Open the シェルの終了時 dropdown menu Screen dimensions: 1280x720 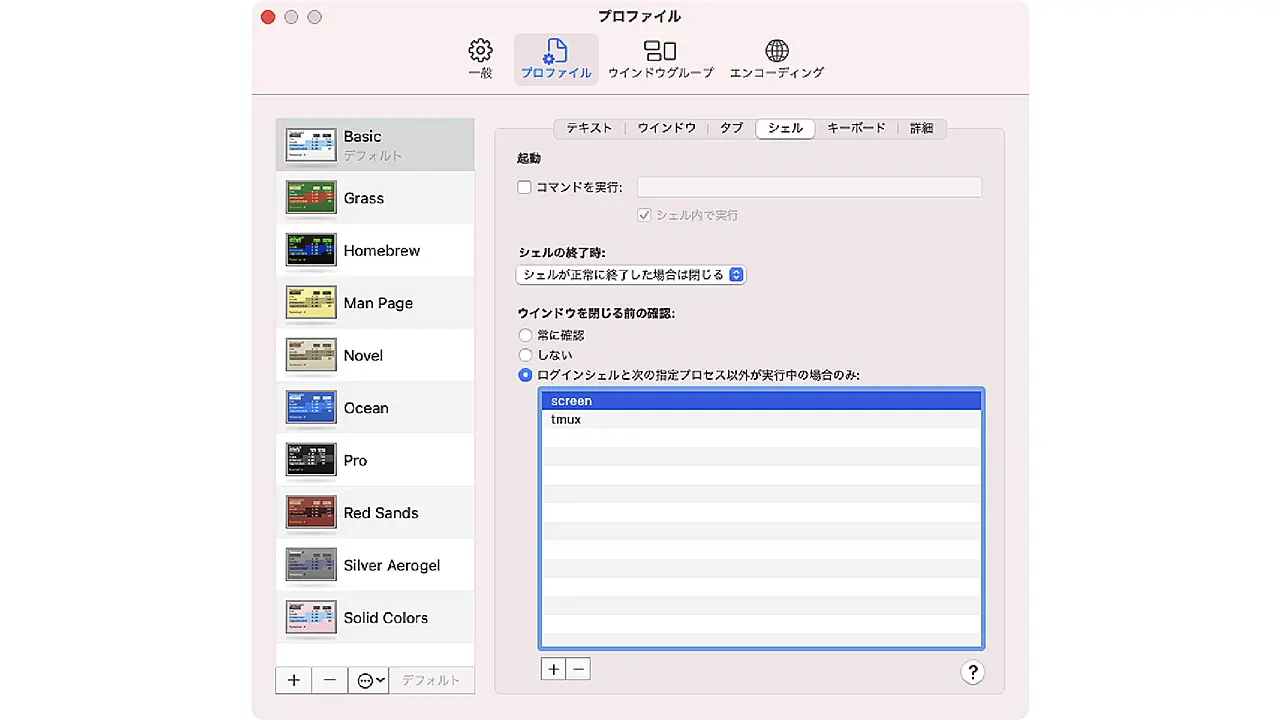tap(631, 274)
